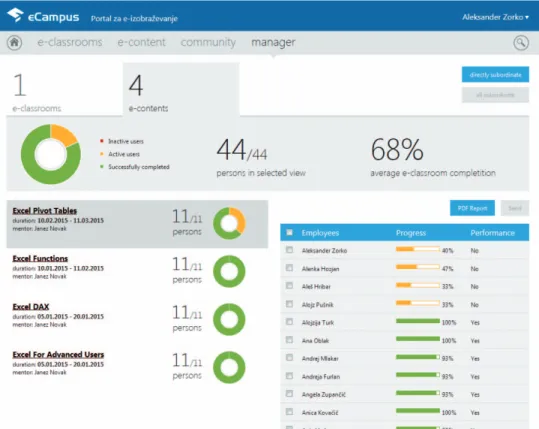Check the Aleksander Zorko row checkbox

click(289, 250)
